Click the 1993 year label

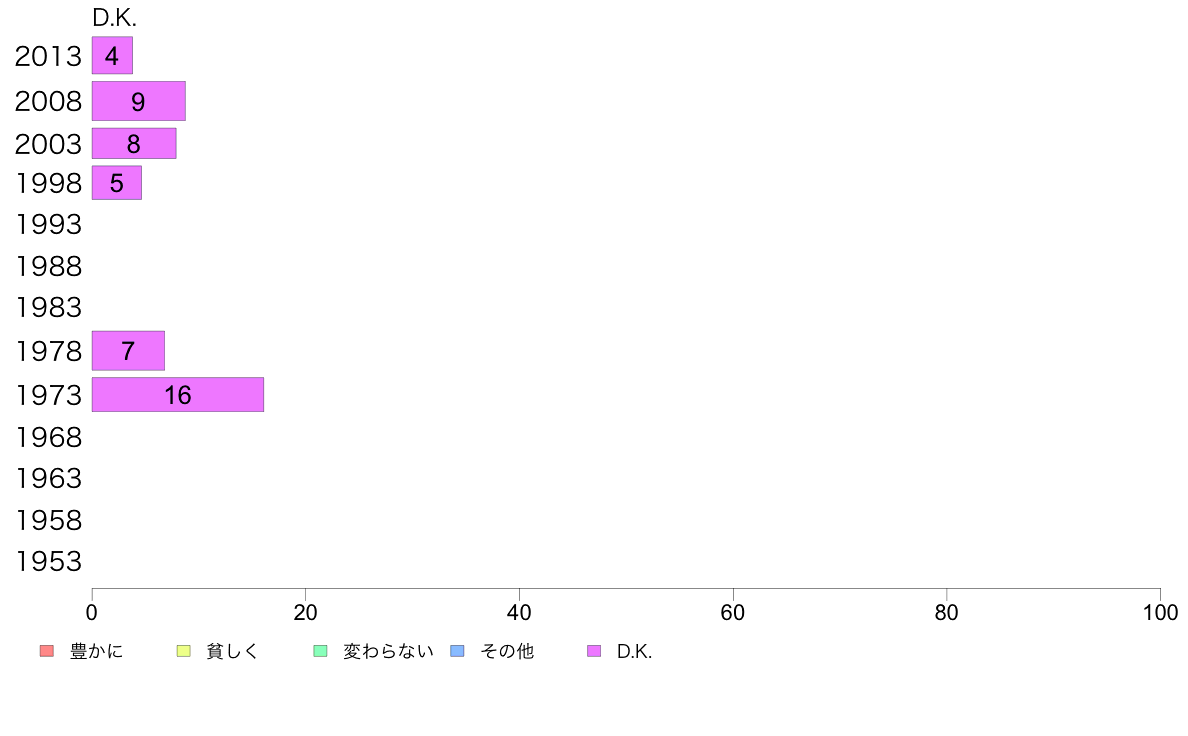pyautogui.click(x=48, y=224)
